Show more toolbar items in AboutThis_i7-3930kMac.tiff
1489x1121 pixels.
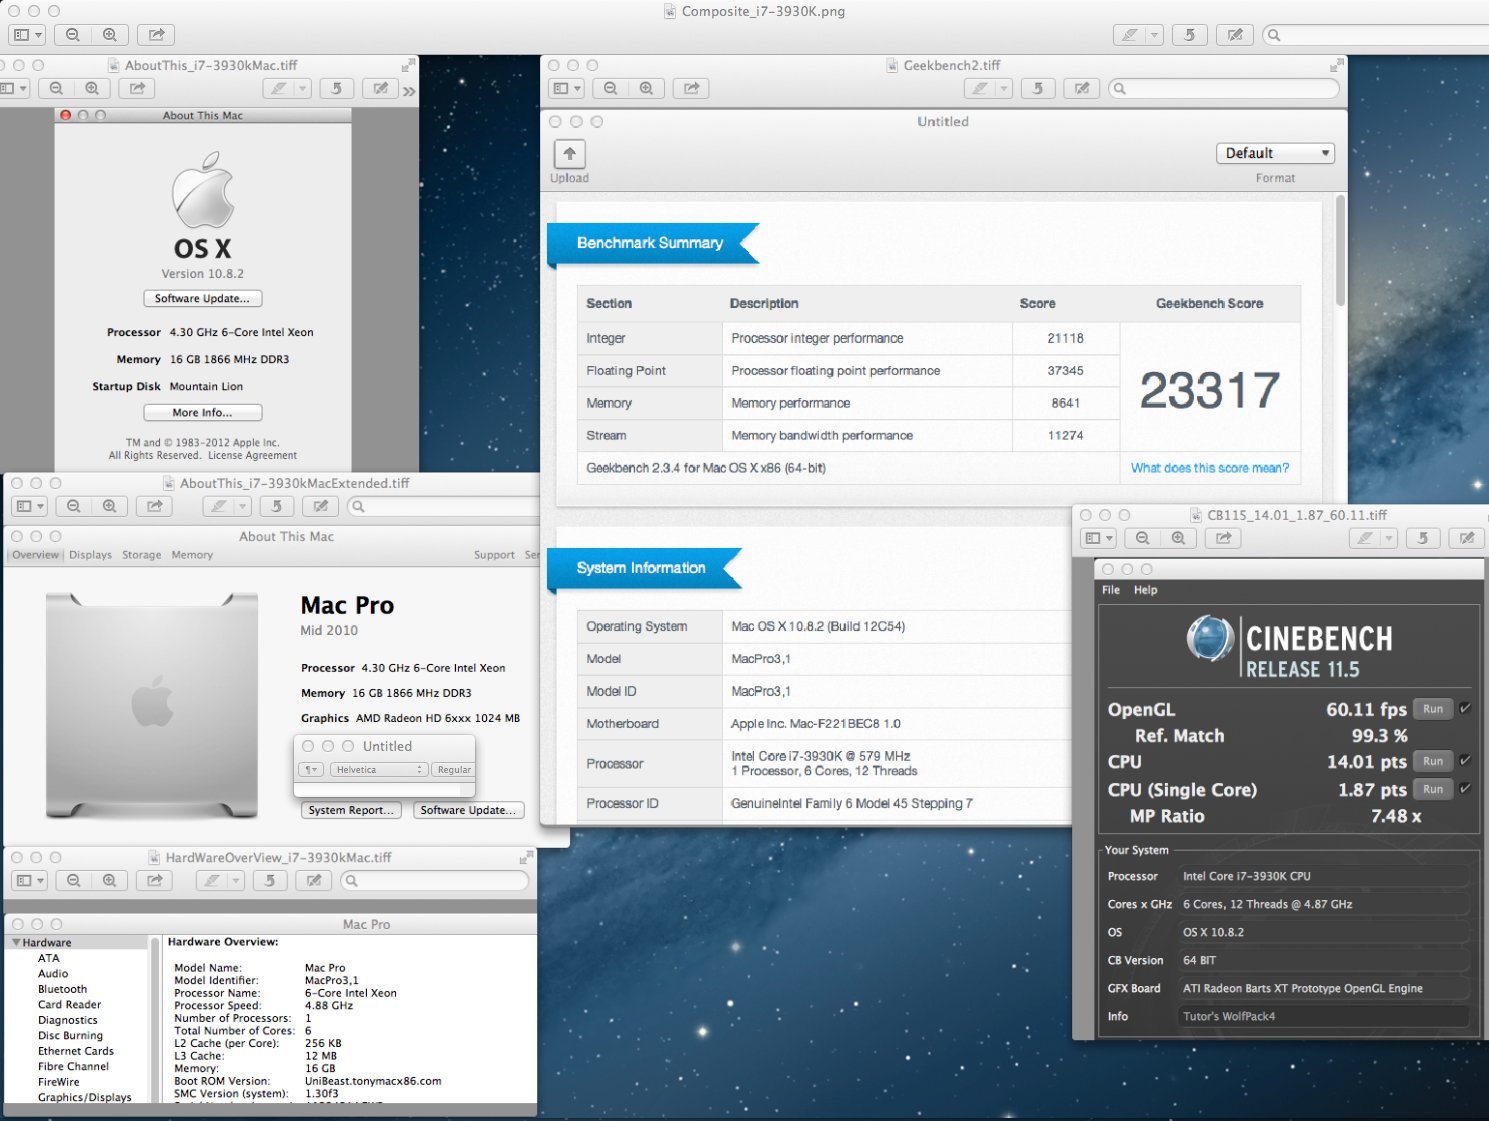point(409,90)
